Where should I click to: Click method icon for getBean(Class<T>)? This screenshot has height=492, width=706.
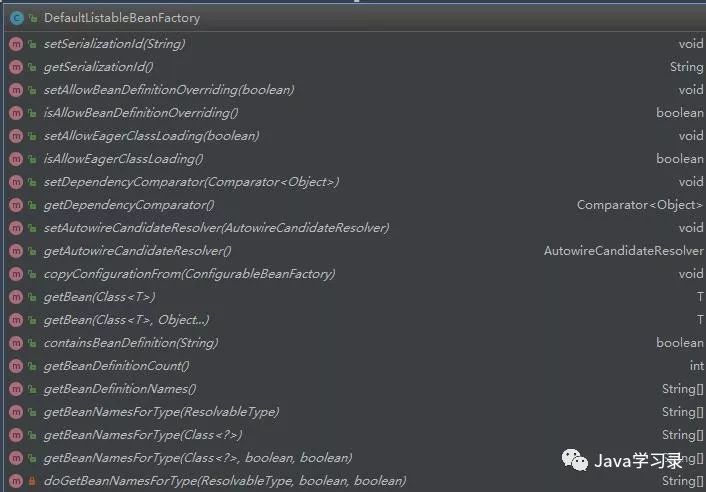pos(16,297)
